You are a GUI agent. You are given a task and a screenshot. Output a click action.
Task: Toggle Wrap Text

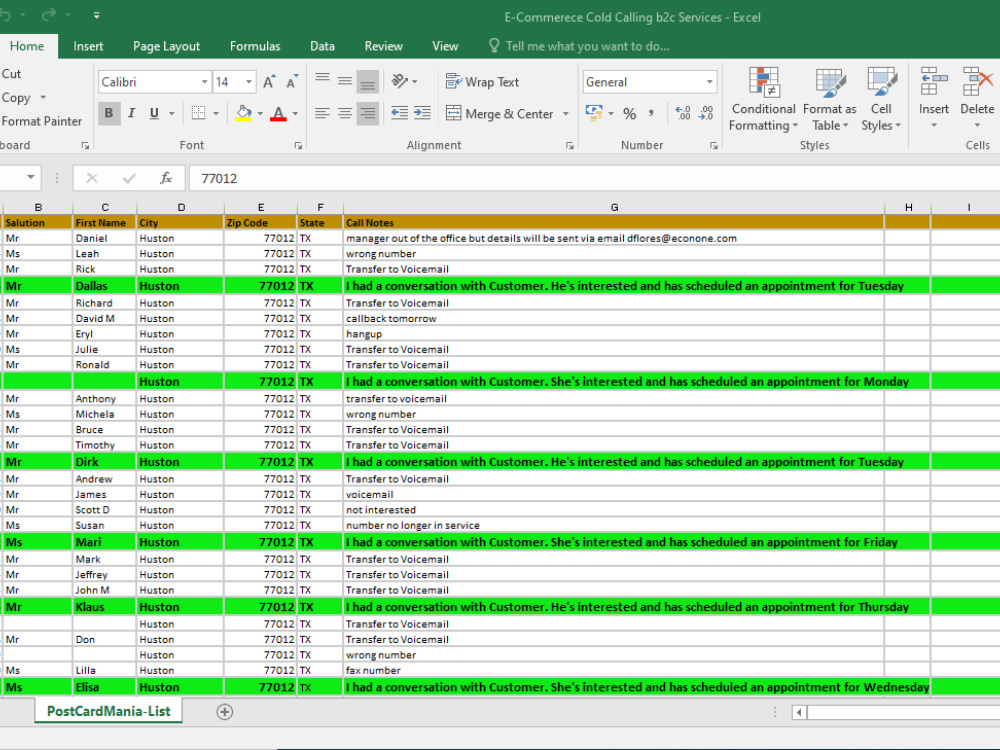click(483, 82)
